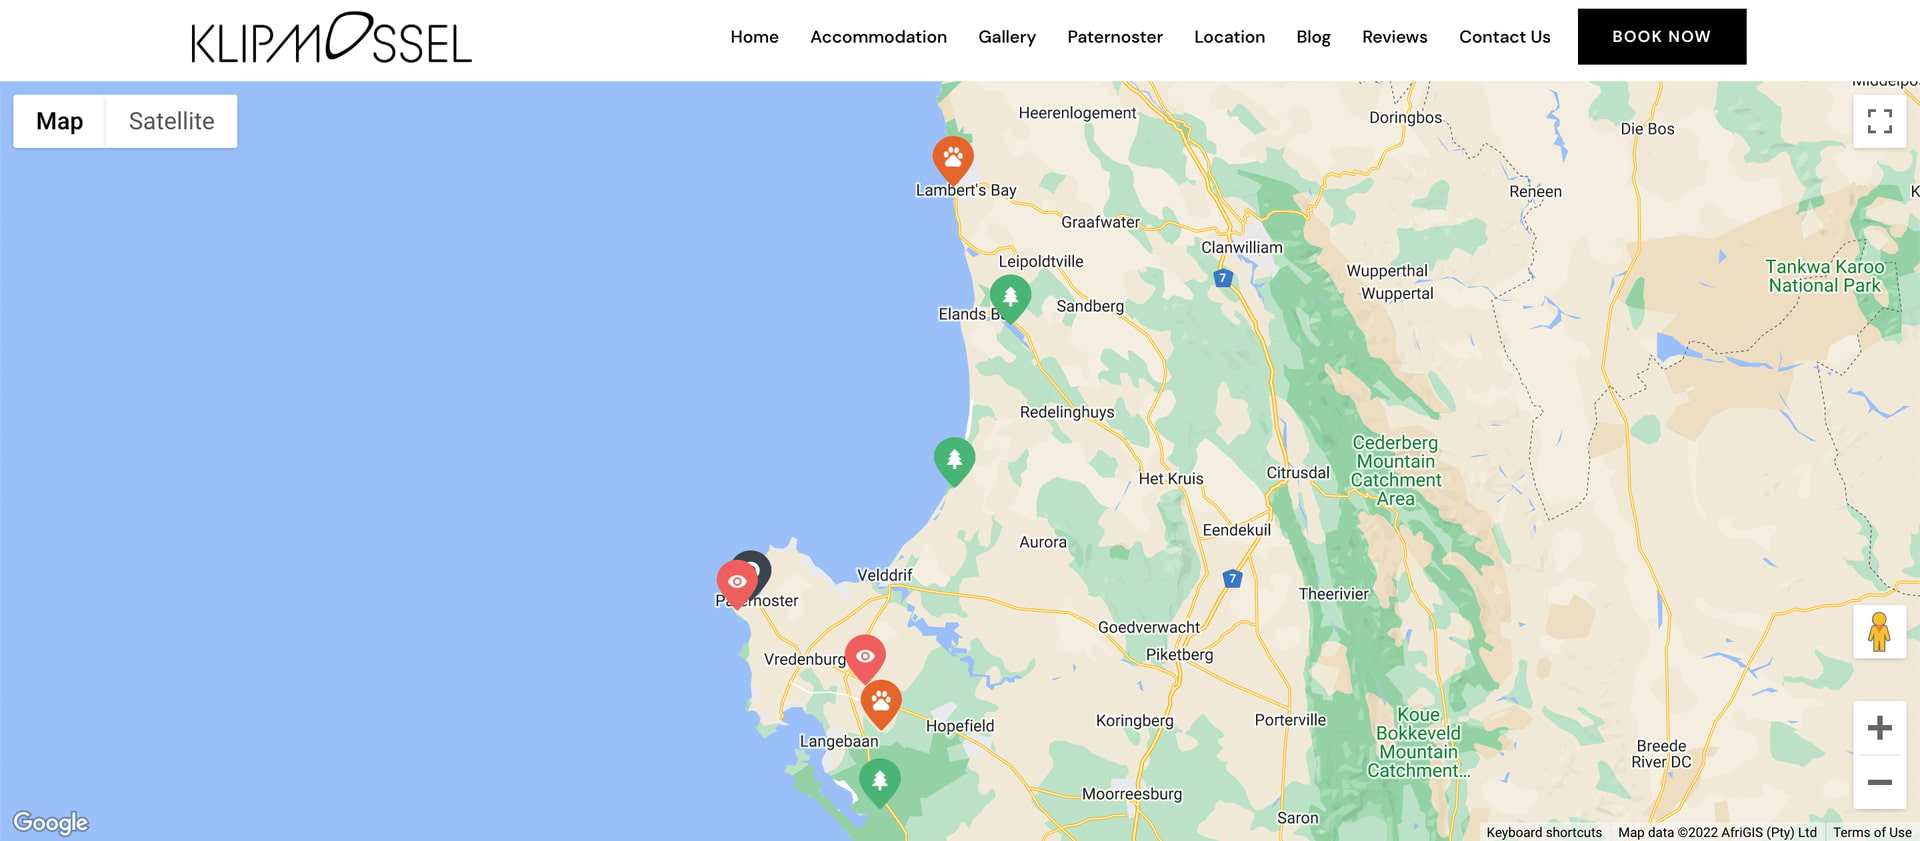Viewport: 1920px width, 841px height.
Task: Open the Terms of Use link
Action: point(1871,832)
